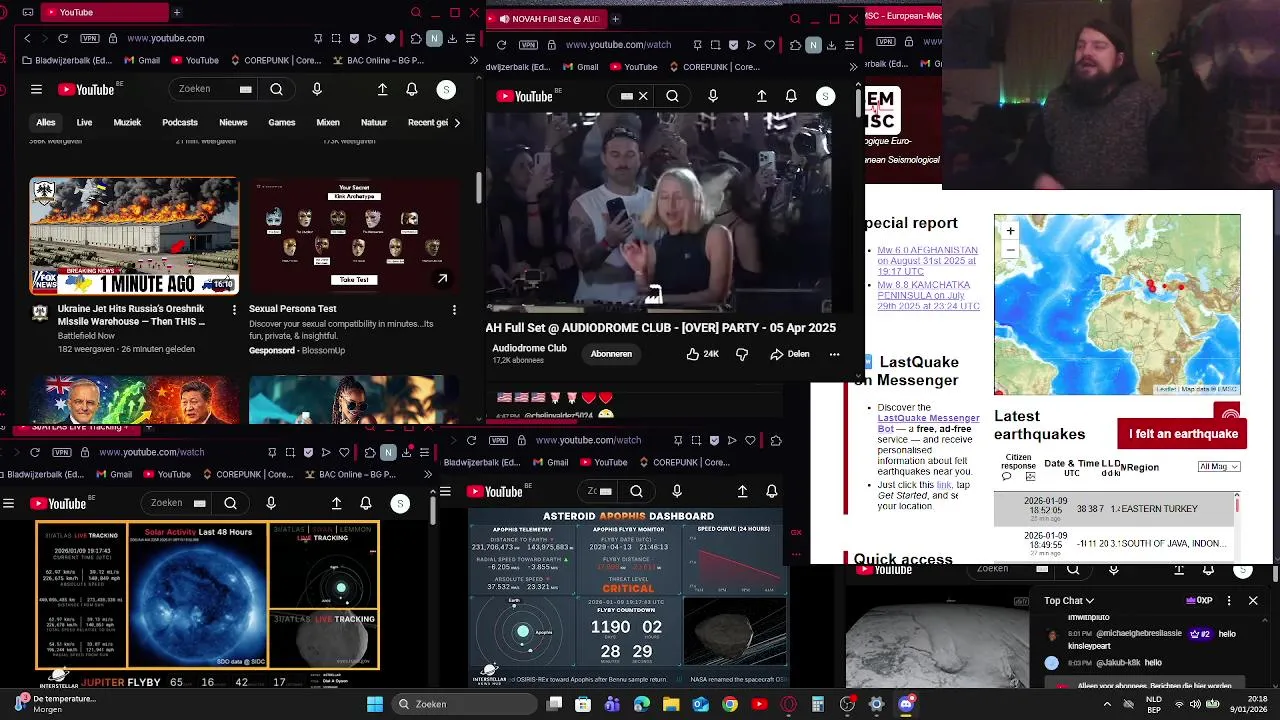Clear search text X in NOVAH video window
The width and height of the screenshot is (1280, 720).
[643, 96]
